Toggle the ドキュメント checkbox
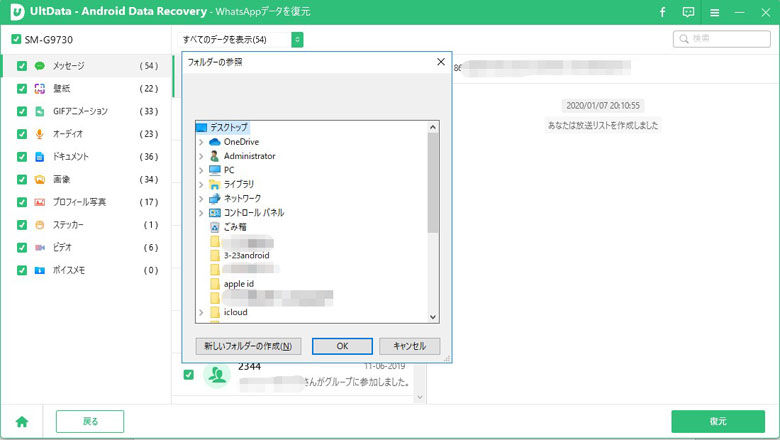This screenshot has width=780, height=440. (x=22, y=157)
